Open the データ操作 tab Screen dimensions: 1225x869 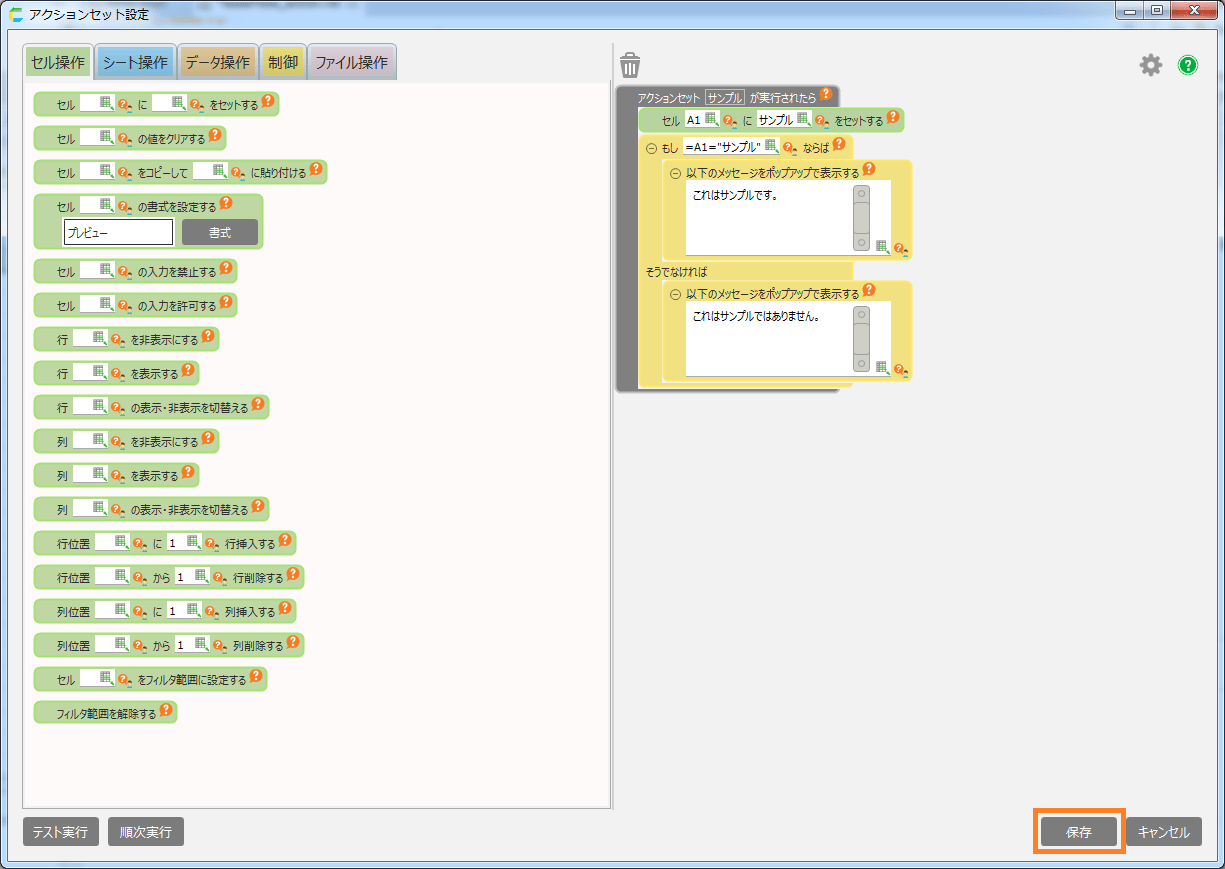pos(217,63)
